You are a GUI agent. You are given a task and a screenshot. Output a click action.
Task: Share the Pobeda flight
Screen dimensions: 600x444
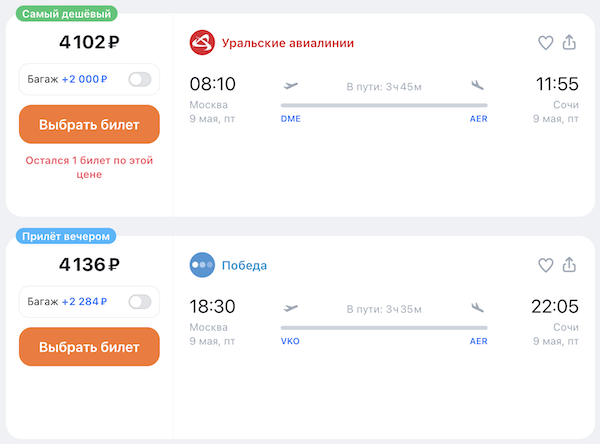[570, 265]
